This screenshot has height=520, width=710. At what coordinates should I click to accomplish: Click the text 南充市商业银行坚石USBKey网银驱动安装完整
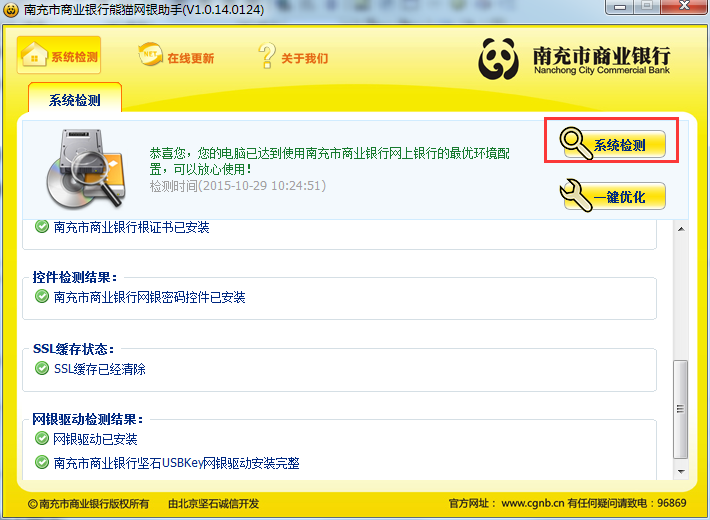[177, 463]
